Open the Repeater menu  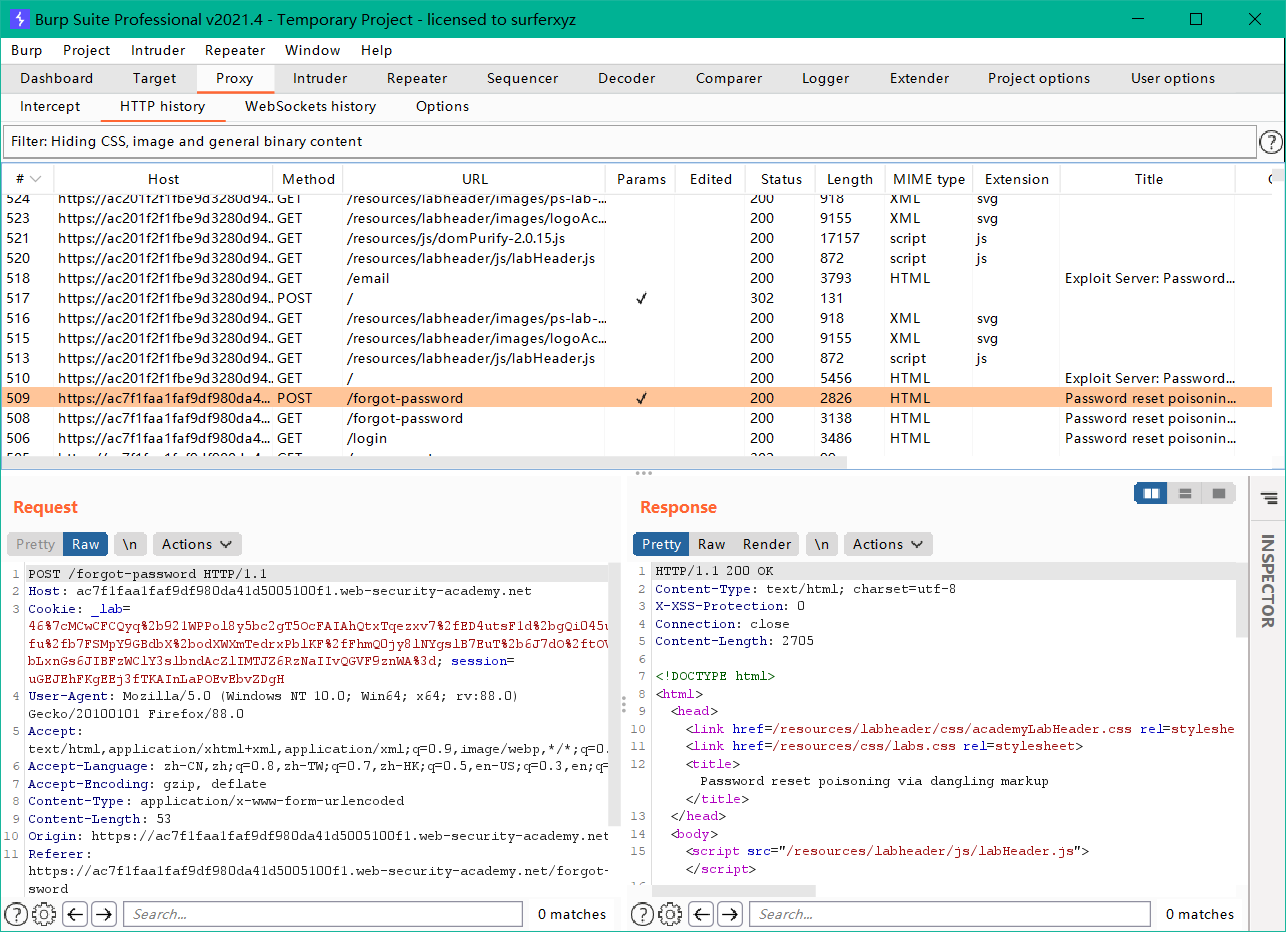(x=235, y=50)
